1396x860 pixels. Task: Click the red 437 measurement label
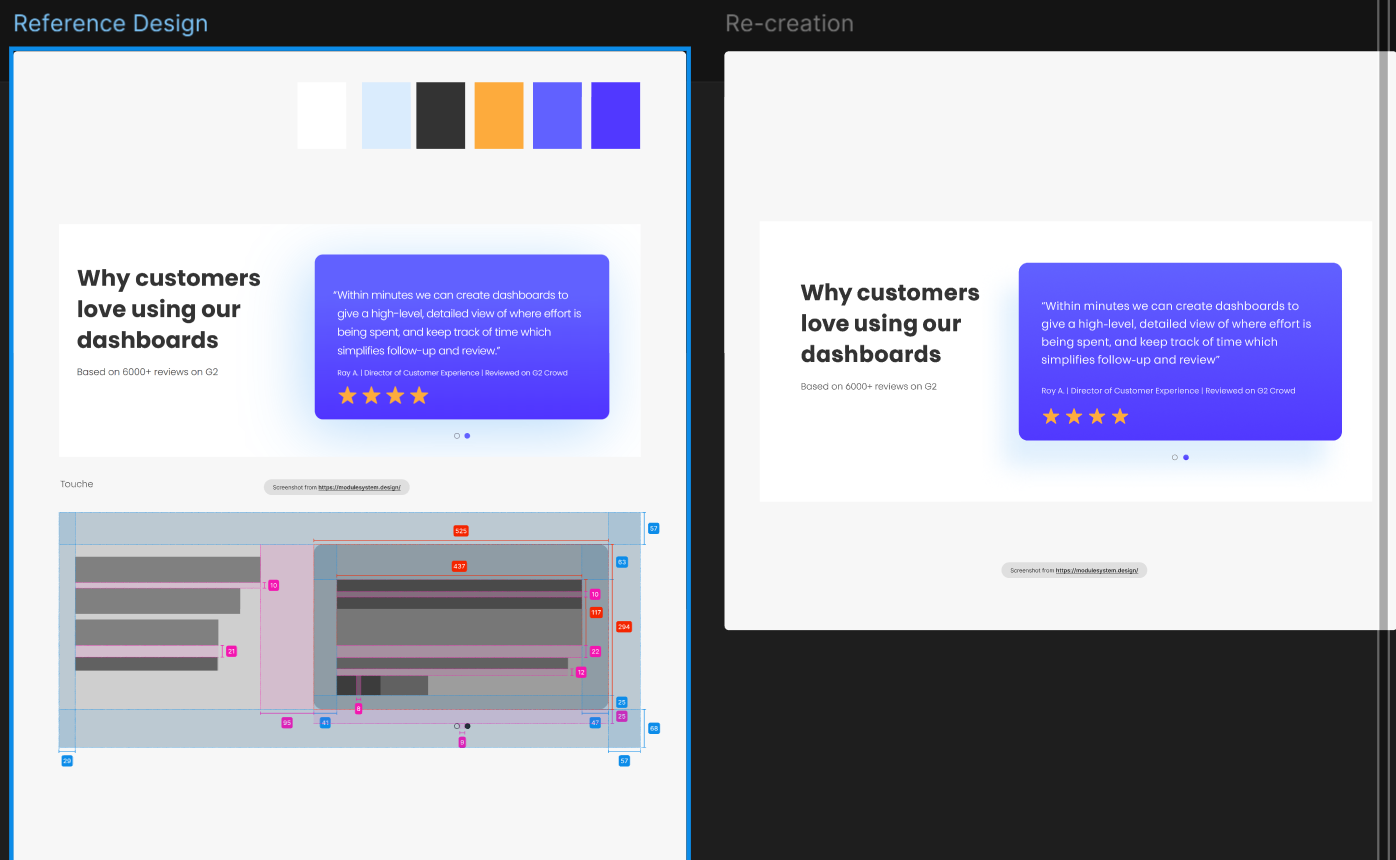pos(459,566)
